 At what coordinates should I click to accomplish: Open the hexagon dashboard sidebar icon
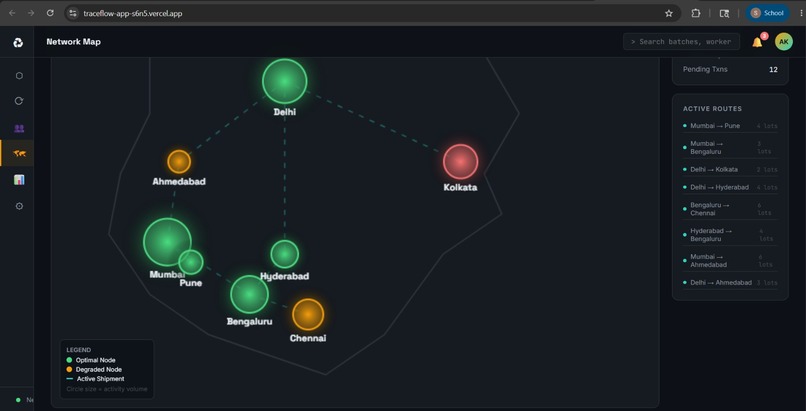tap(19, 76)
